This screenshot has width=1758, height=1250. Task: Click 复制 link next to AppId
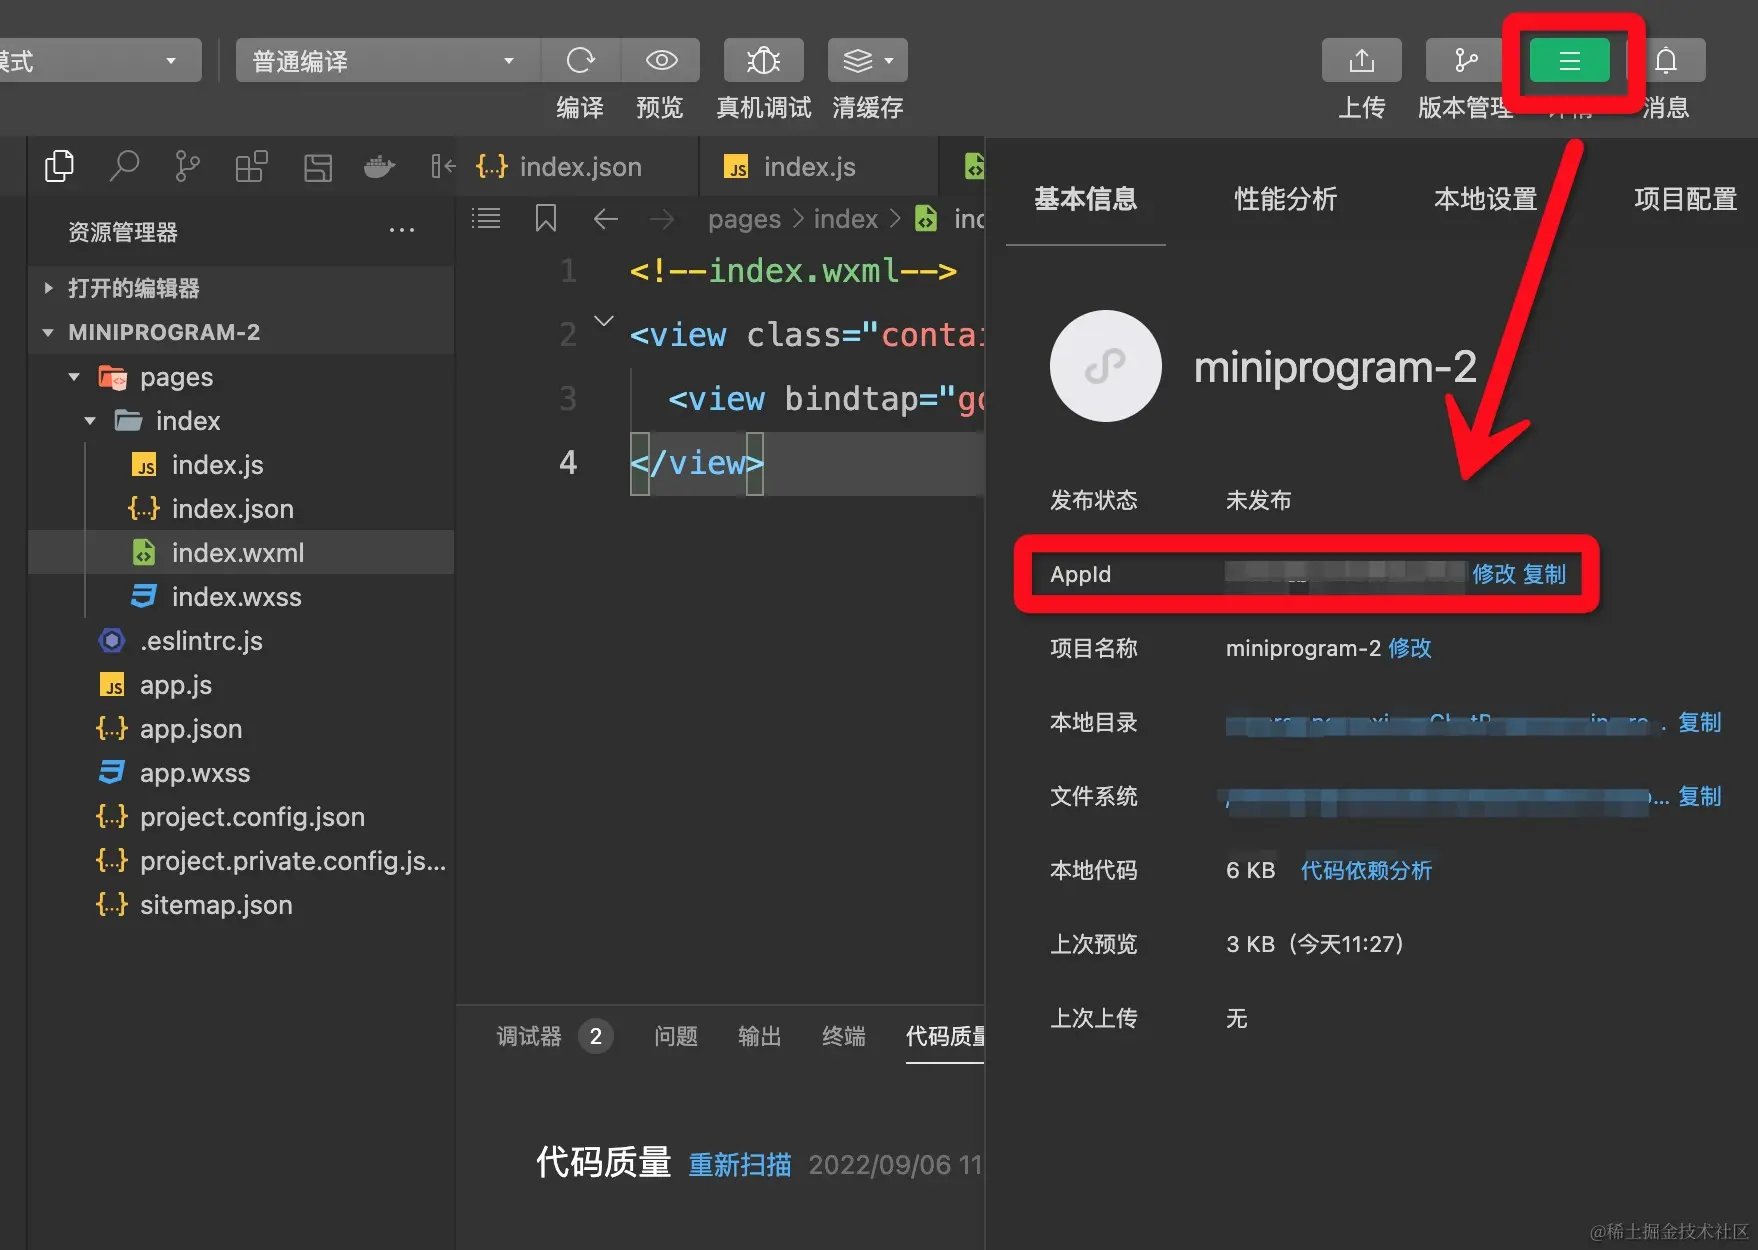pyautogui.click(x=1545, y=574)
